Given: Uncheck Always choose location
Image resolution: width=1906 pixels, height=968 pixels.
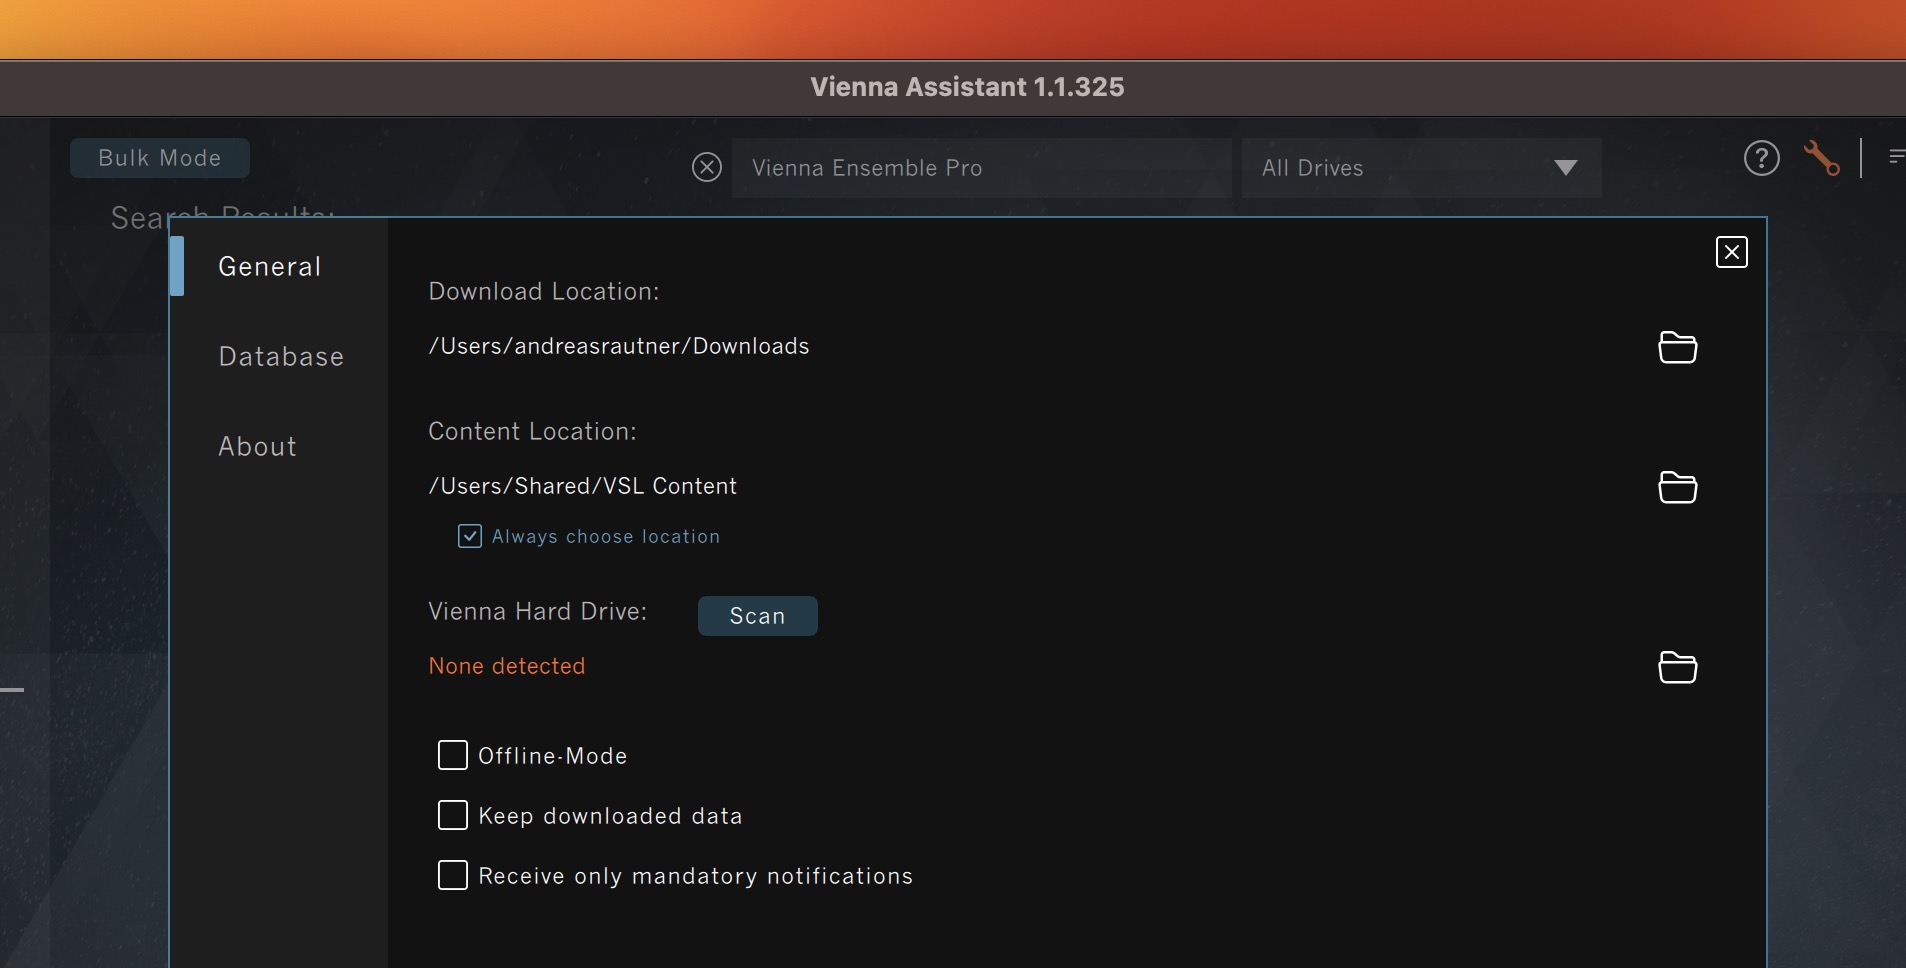Looking at the screenshot, I should click(470, 536).
